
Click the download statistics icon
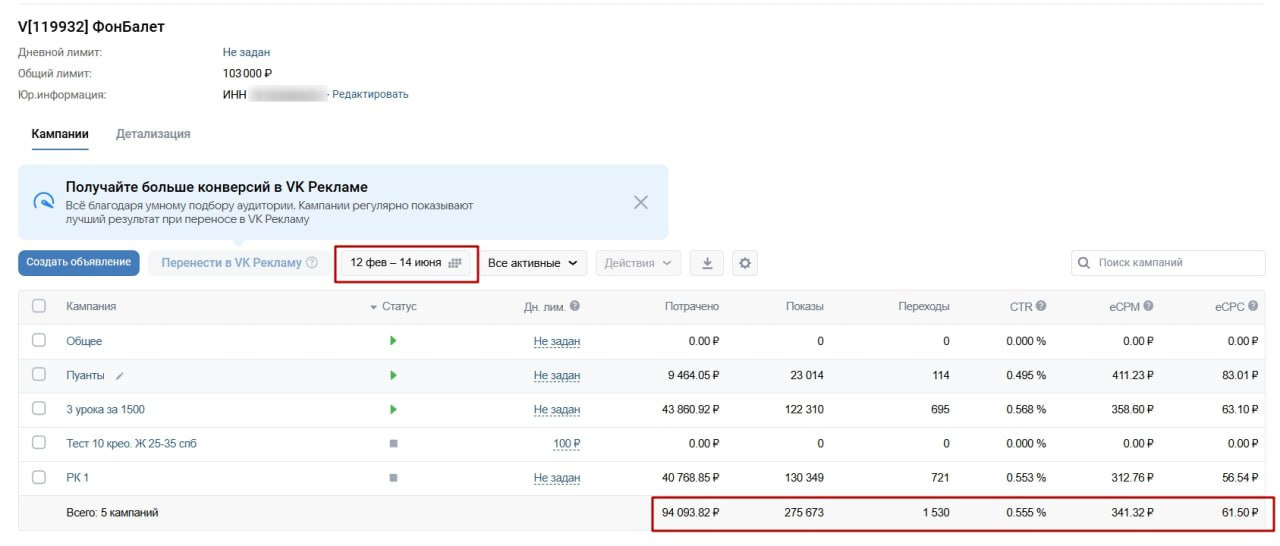[707, 263]
